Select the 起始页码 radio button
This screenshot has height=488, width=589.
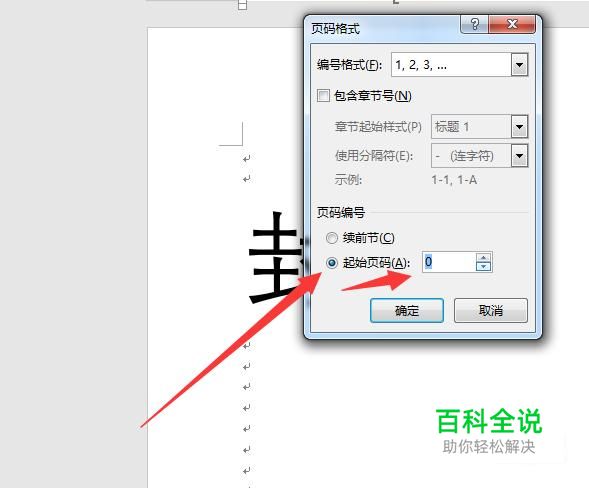coord(332,263)
